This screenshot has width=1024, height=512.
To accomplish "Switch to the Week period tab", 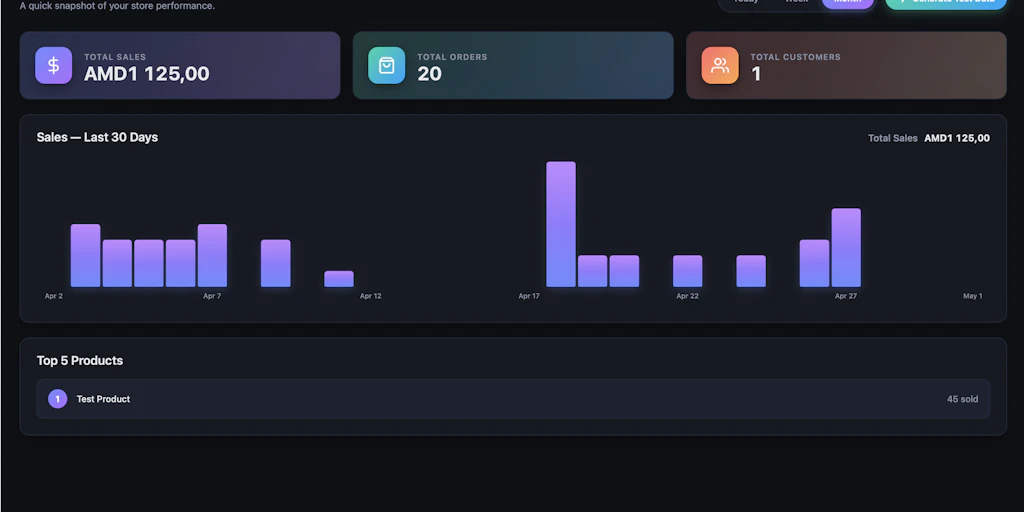I will pos(796,2).
